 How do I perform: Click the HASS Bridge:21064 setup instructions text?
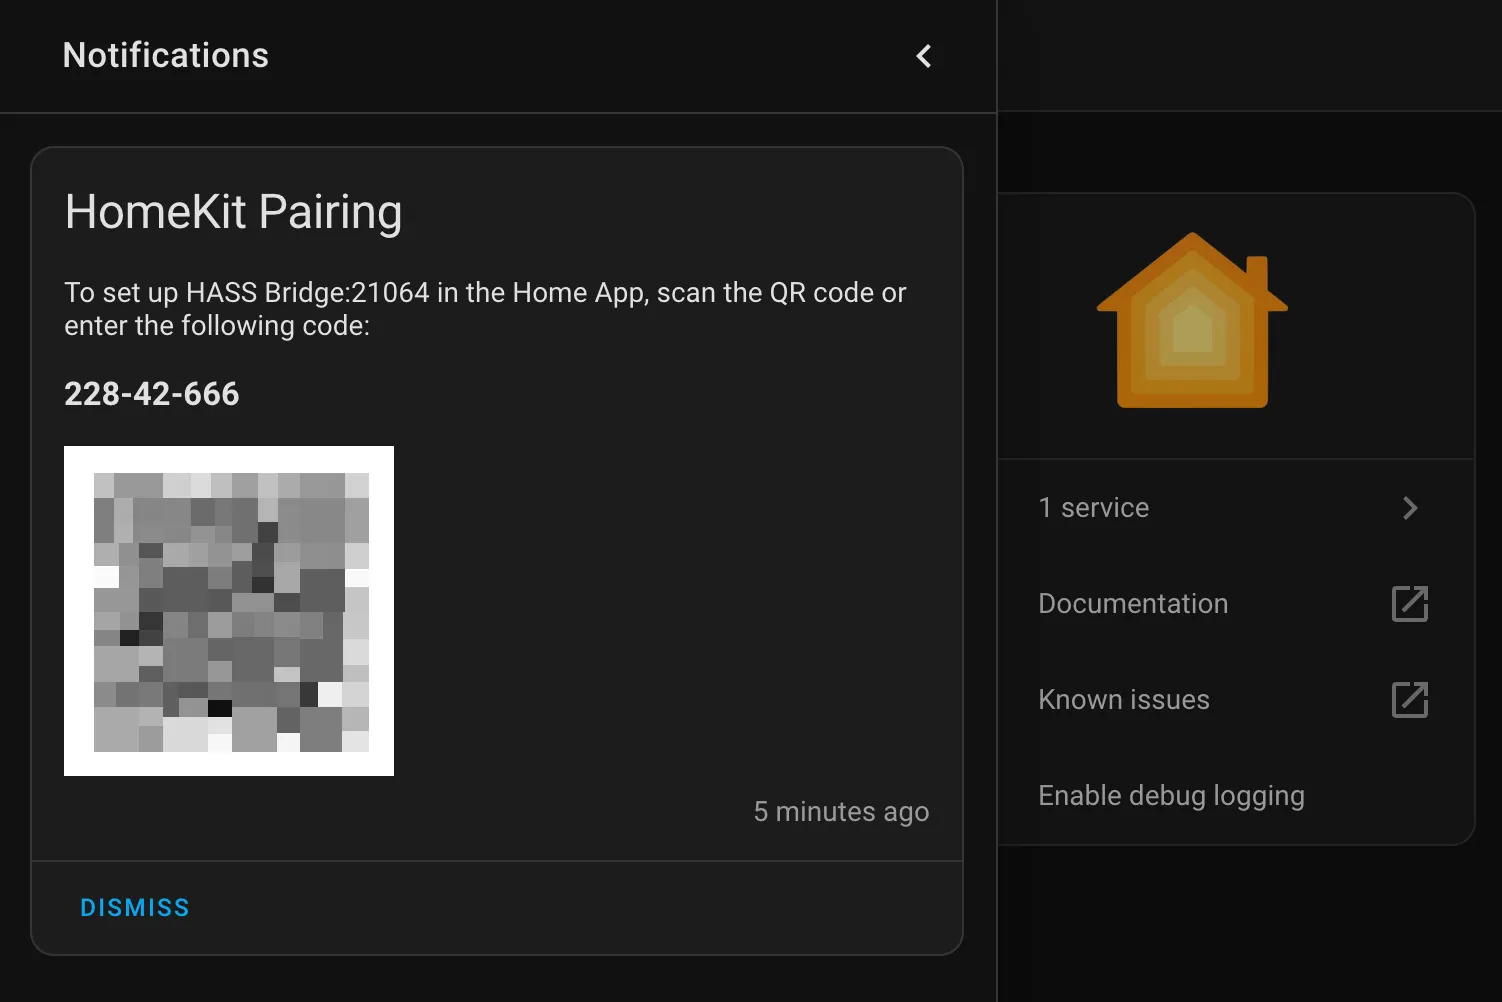[485, 309]
